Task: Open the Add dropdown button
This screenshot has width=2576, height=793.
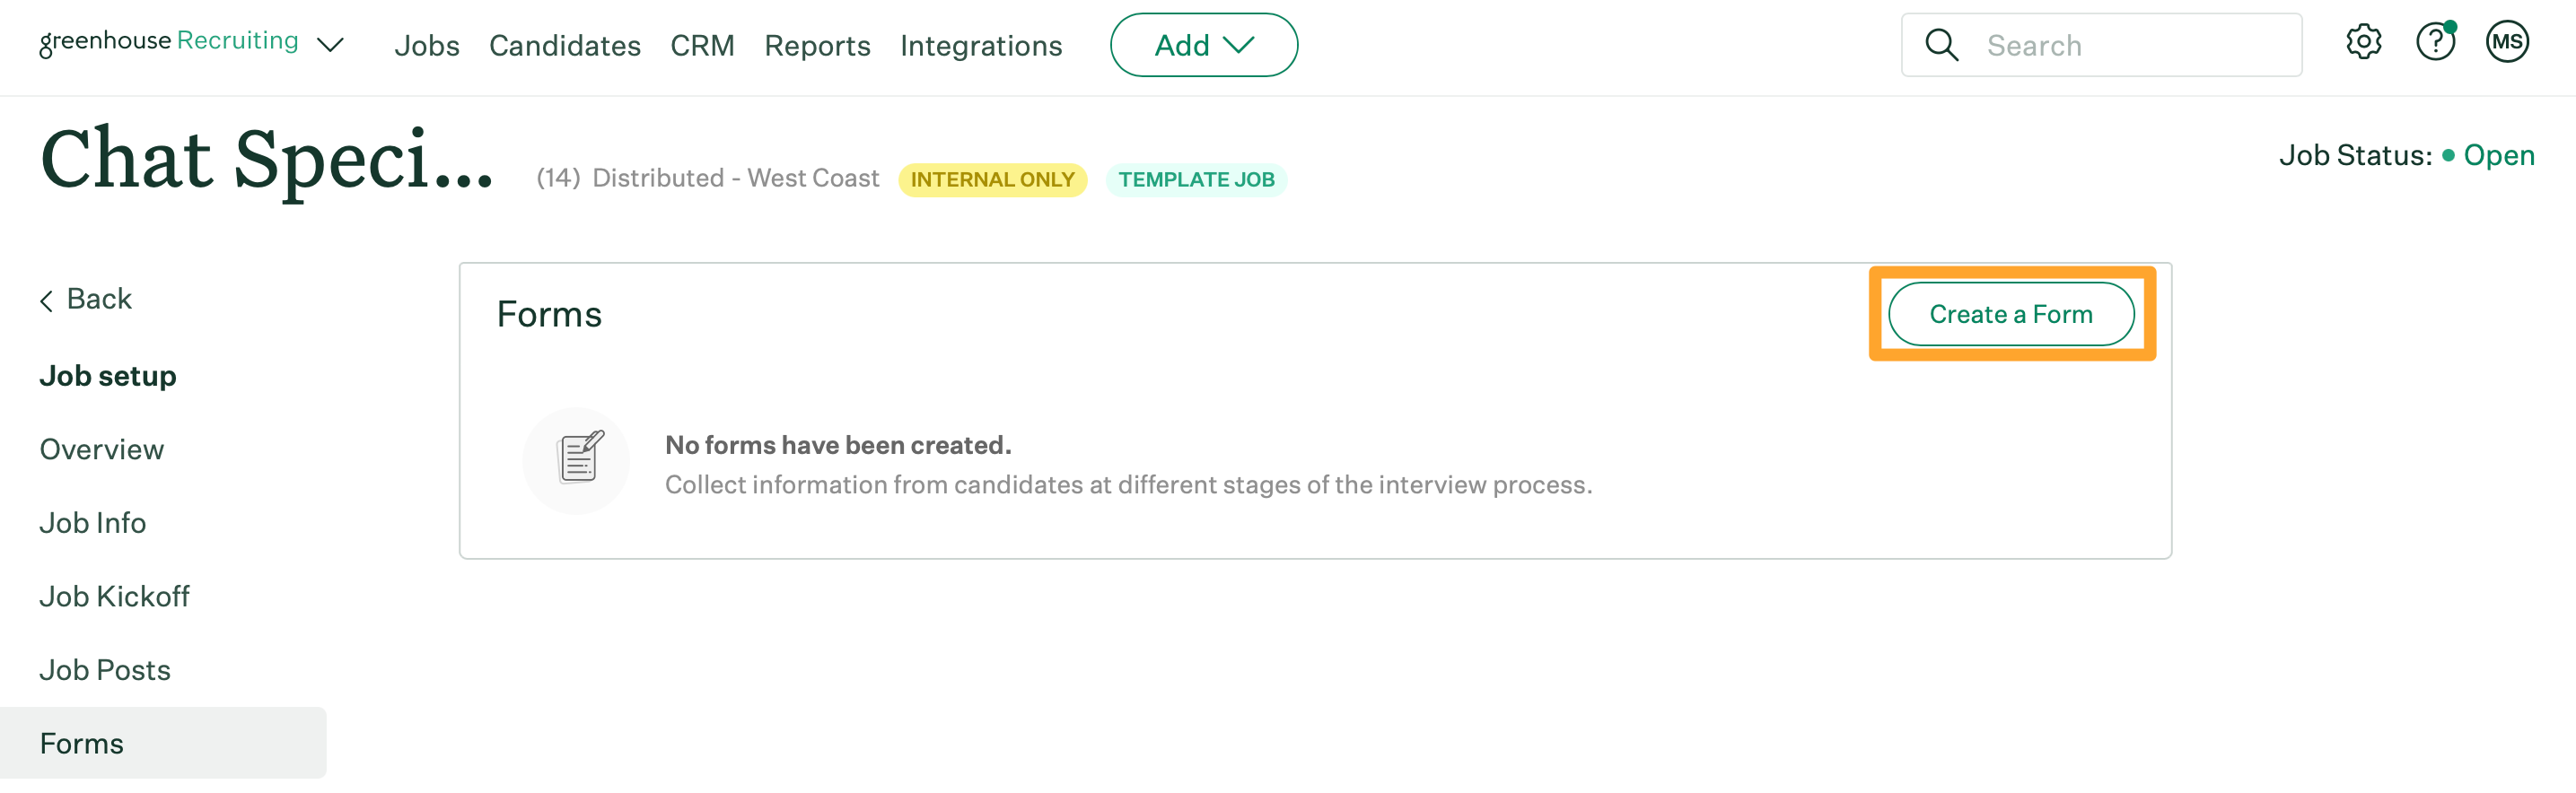Action: 1203,45
